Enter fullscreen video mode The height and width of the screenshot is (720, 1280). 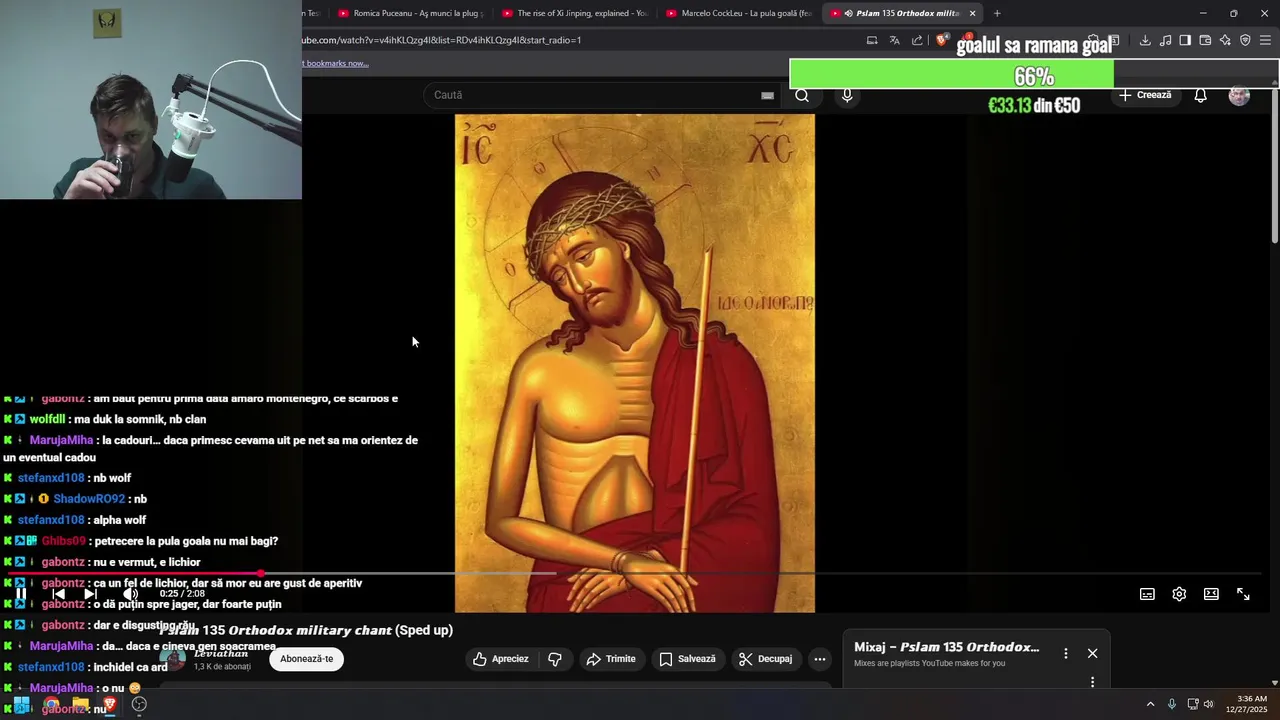click(x=1243, y=594)
